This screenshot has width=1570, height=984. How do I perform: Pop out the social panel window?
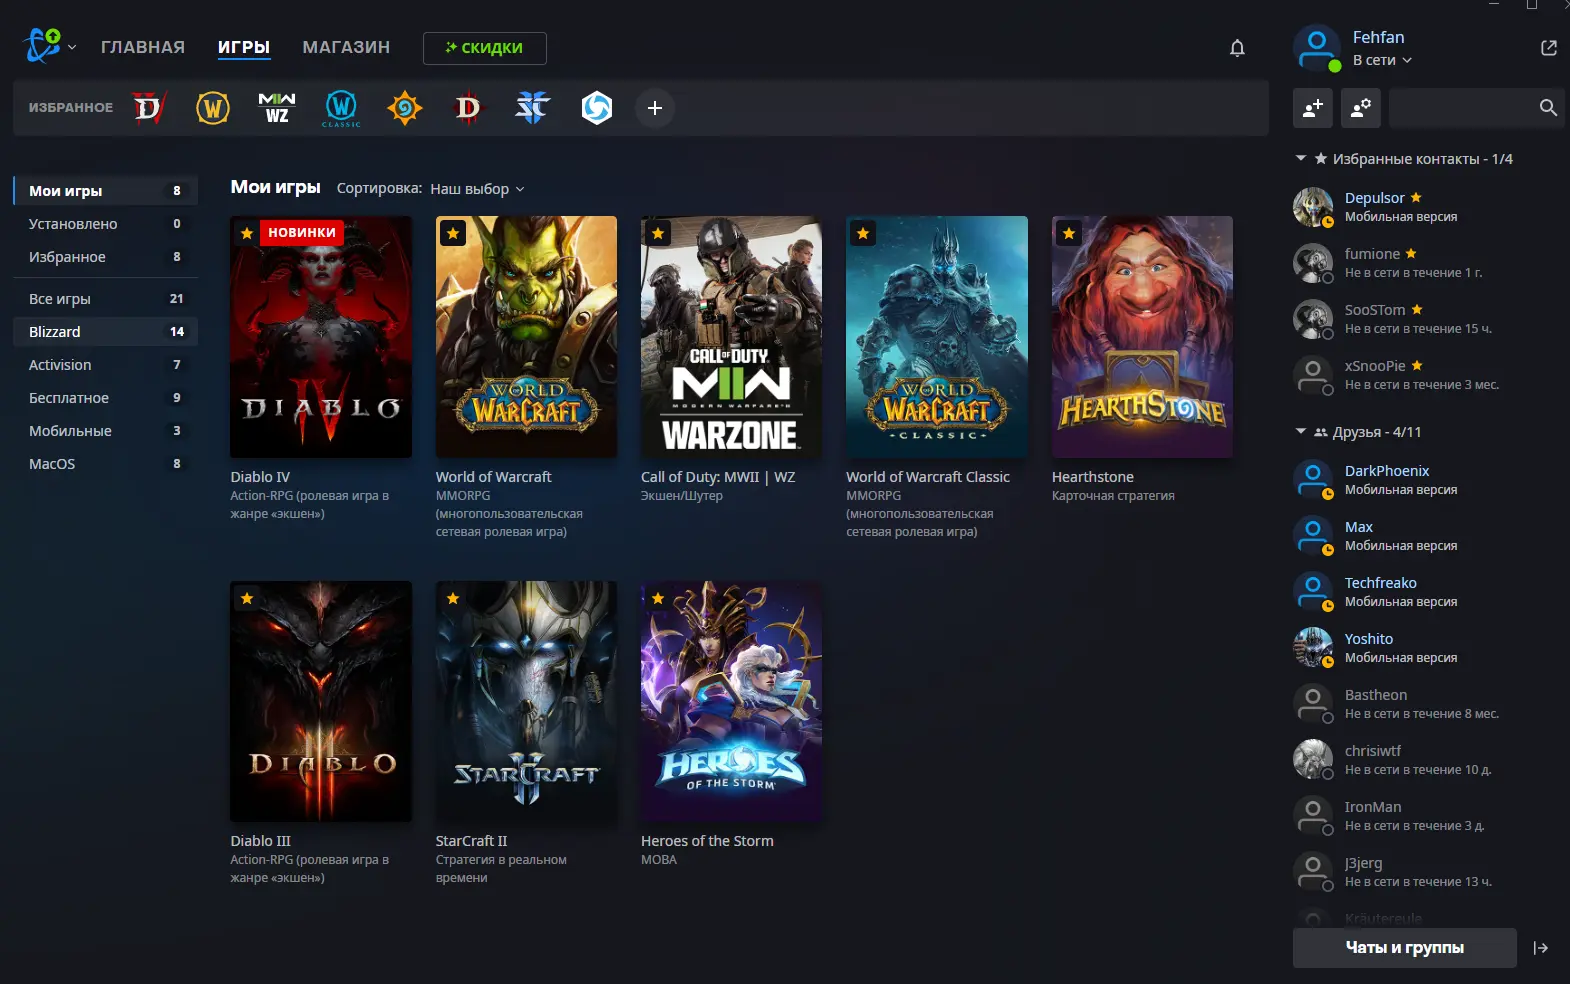point(1549,48)
